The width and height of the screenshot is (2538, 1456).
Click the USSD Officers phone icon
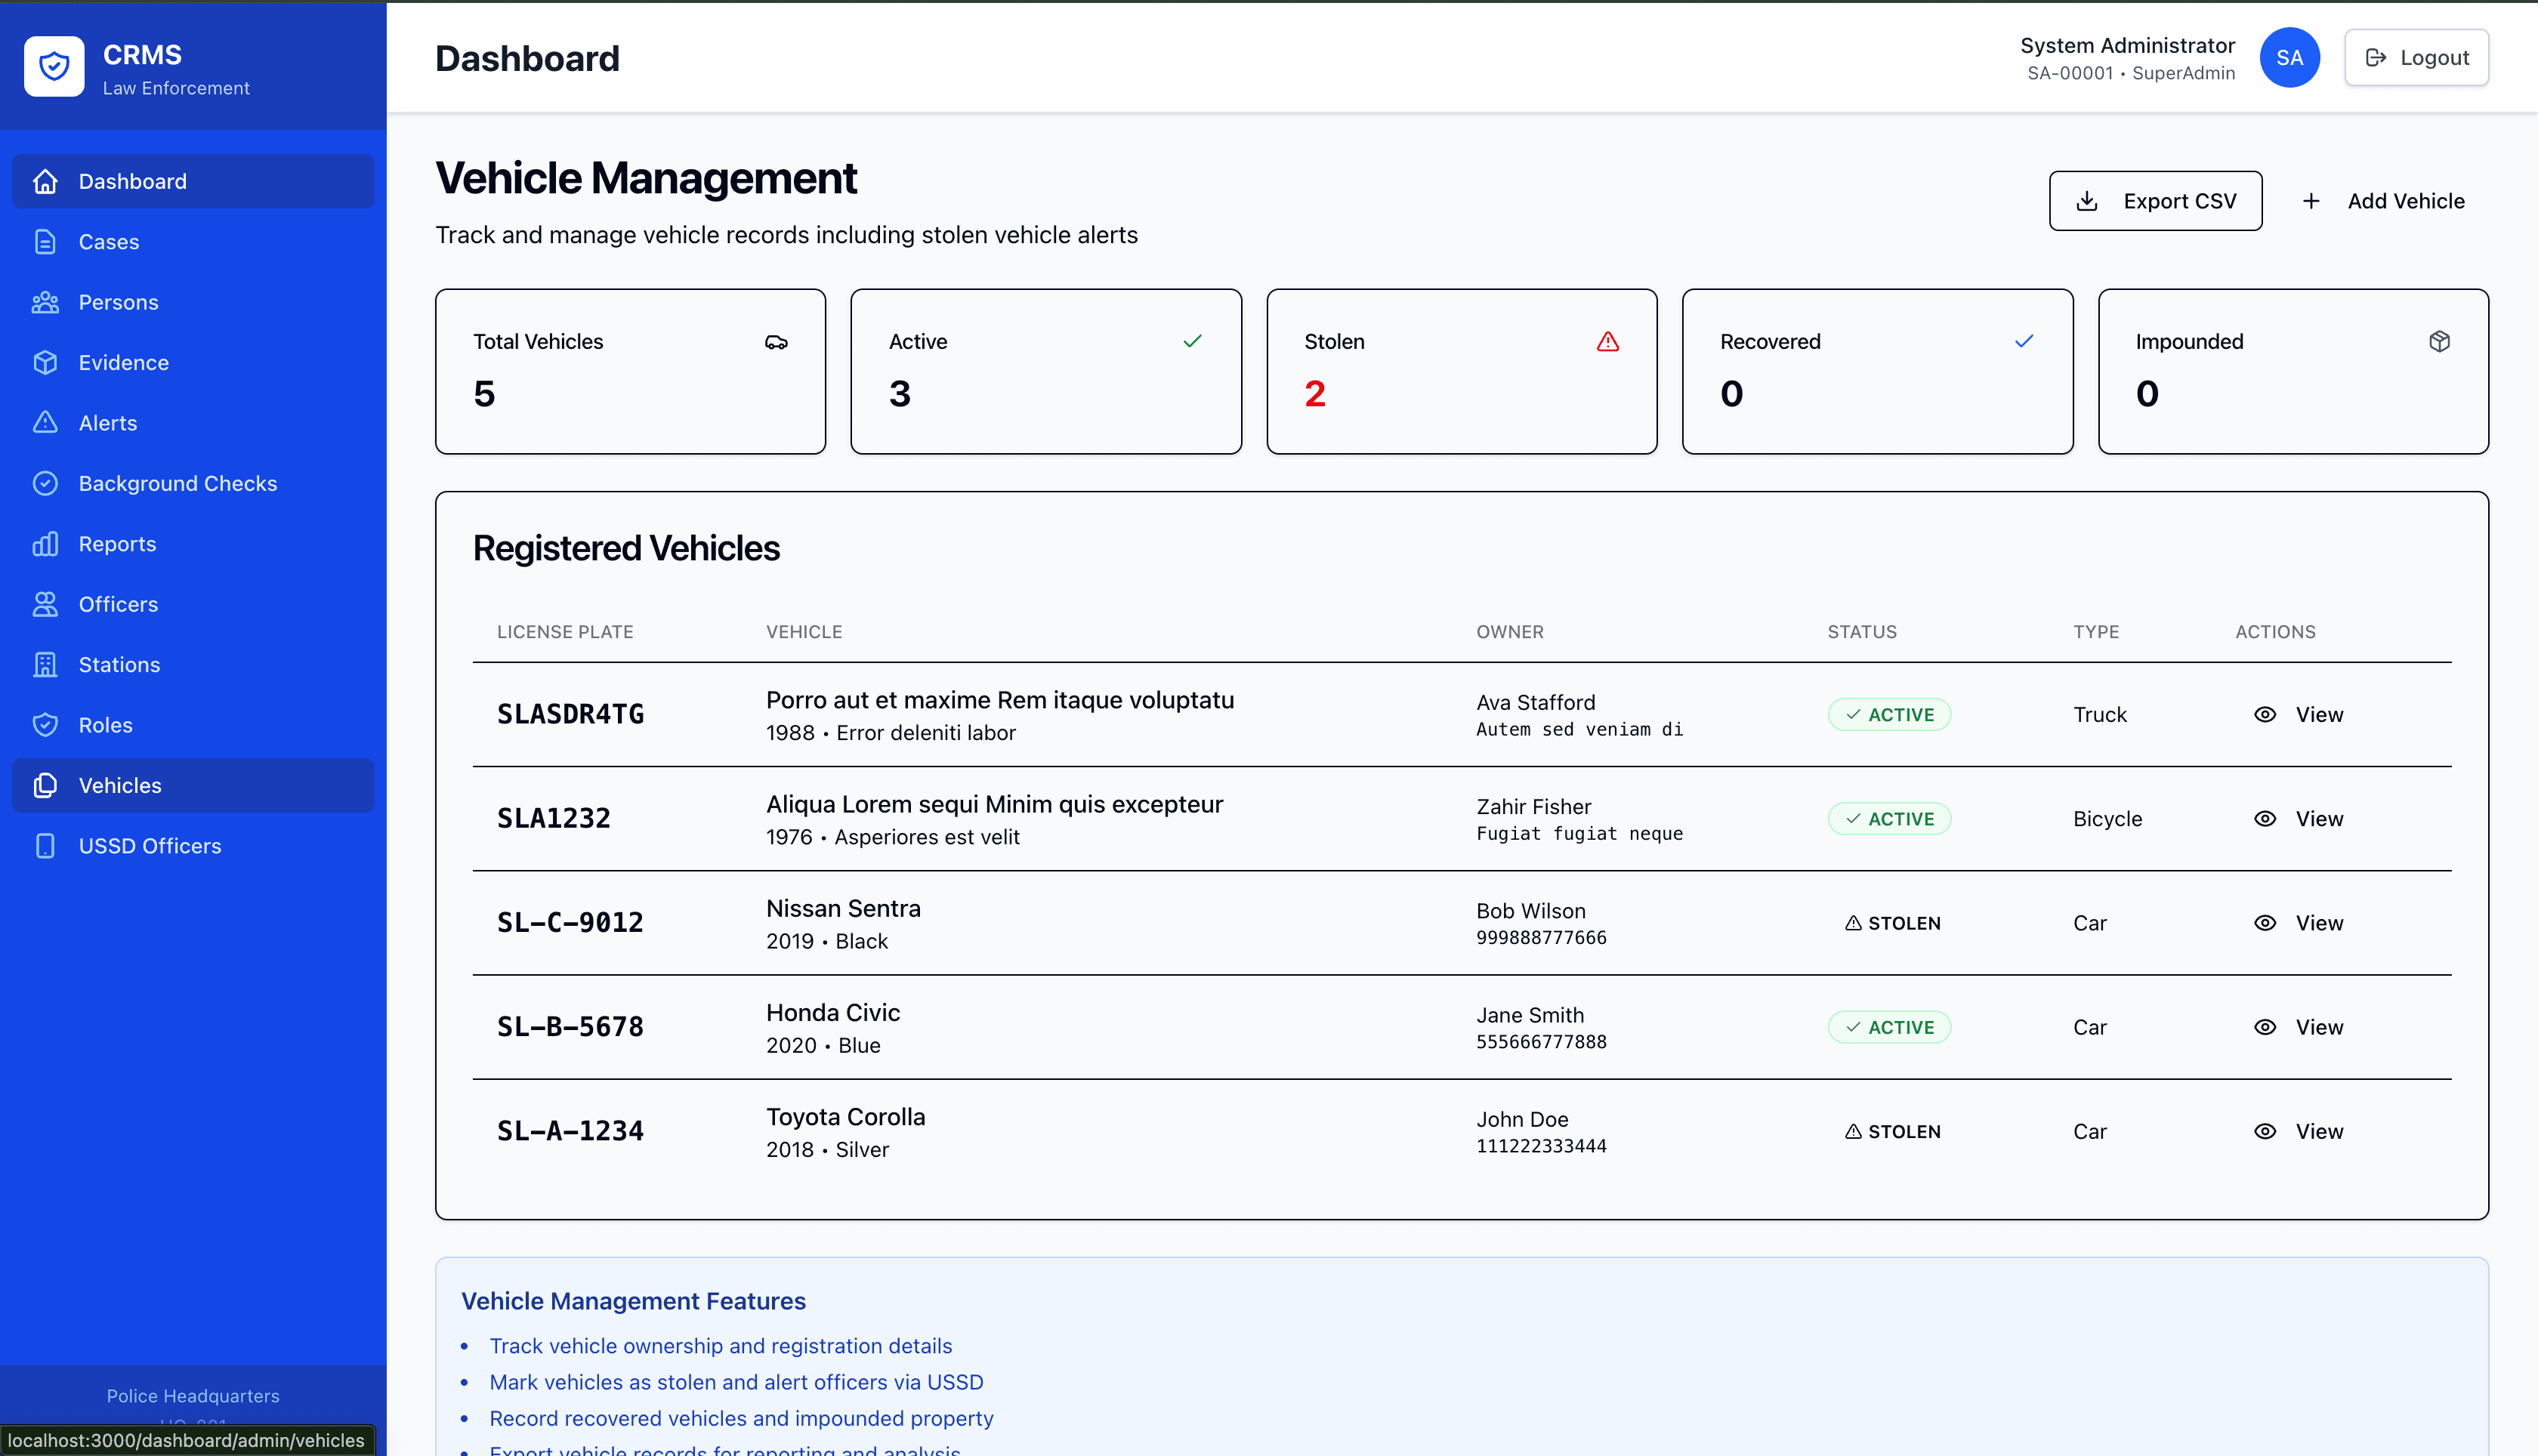(x=45, y=846)
